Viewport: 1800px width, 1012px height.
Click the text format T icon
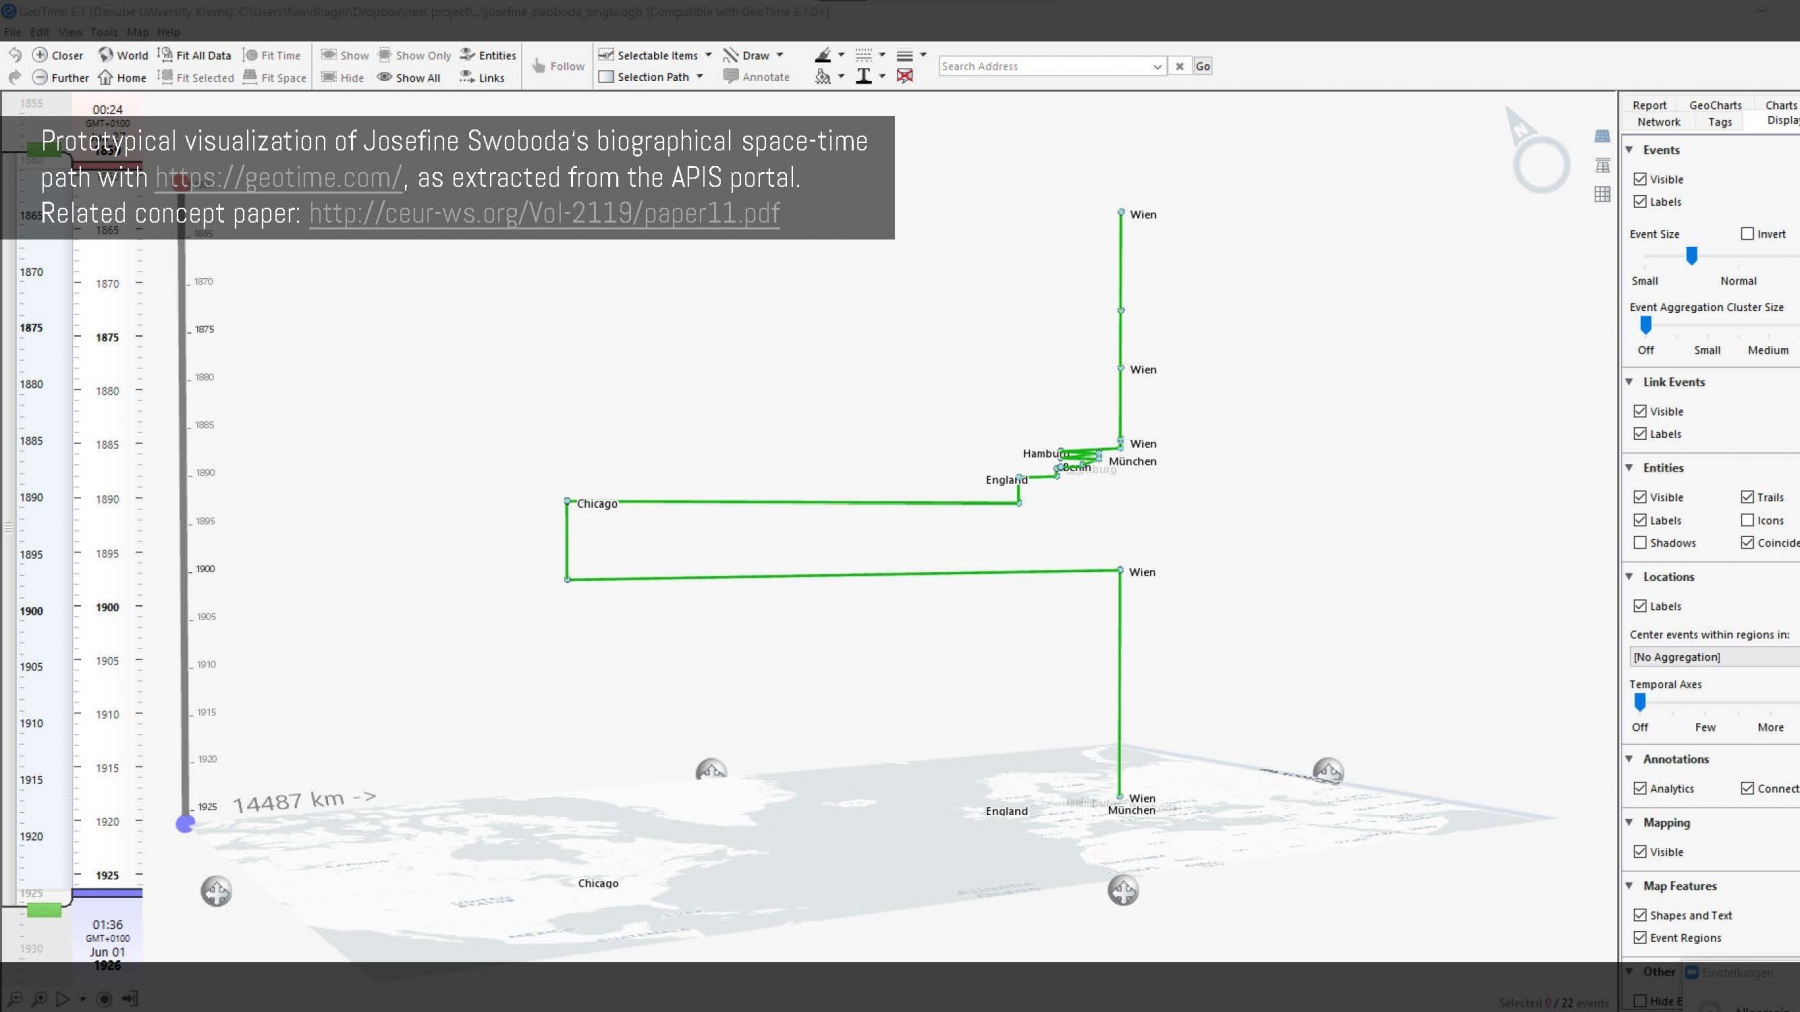pyautogui.click(x=864, y=76)
